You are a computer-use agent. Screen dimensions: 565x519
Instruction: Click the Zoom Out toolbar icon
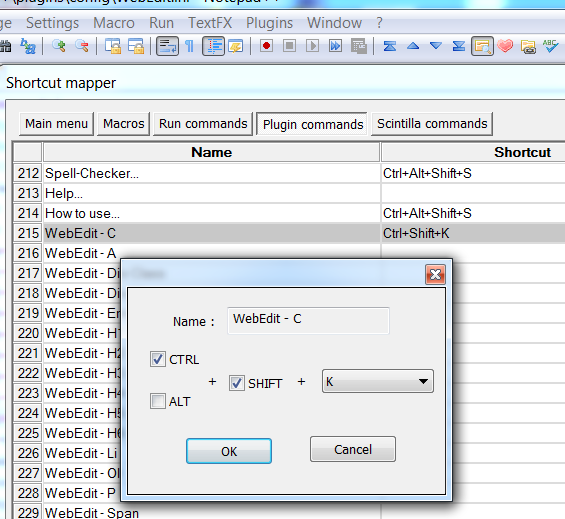[82, 46]
